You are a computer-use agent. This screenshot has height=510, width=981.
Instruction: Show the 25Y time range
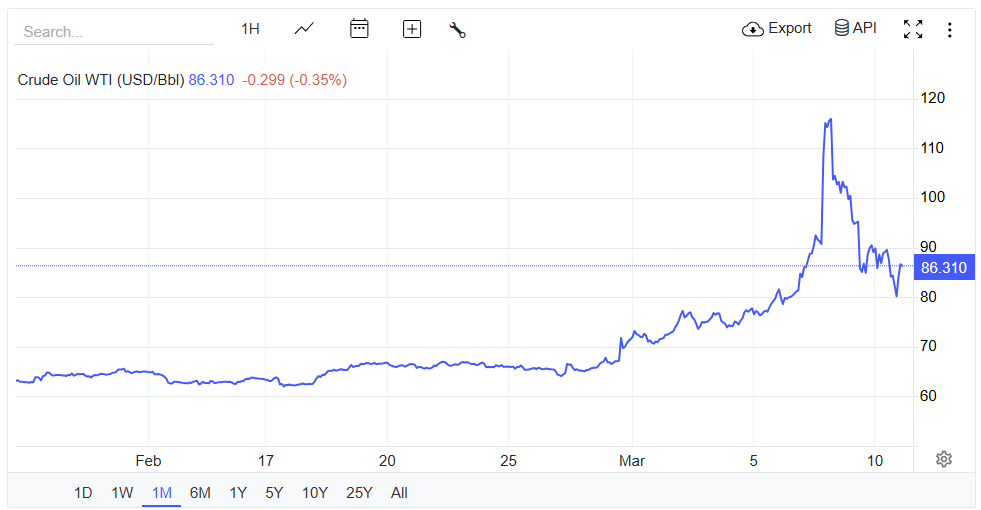[359, 493]
